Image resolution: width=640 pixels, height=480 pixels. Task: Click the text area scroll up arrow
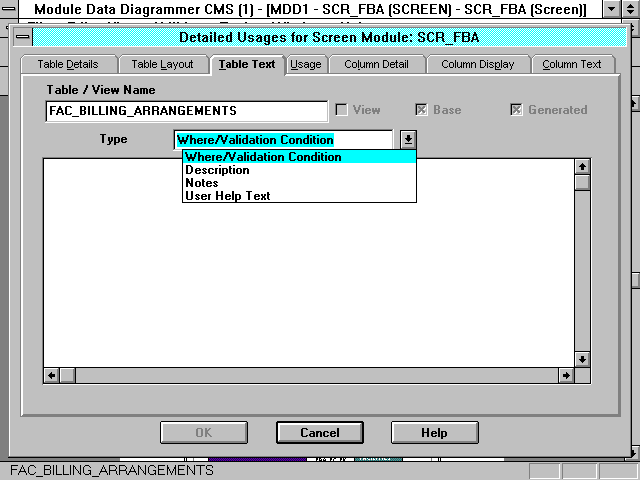click(582, 167)
